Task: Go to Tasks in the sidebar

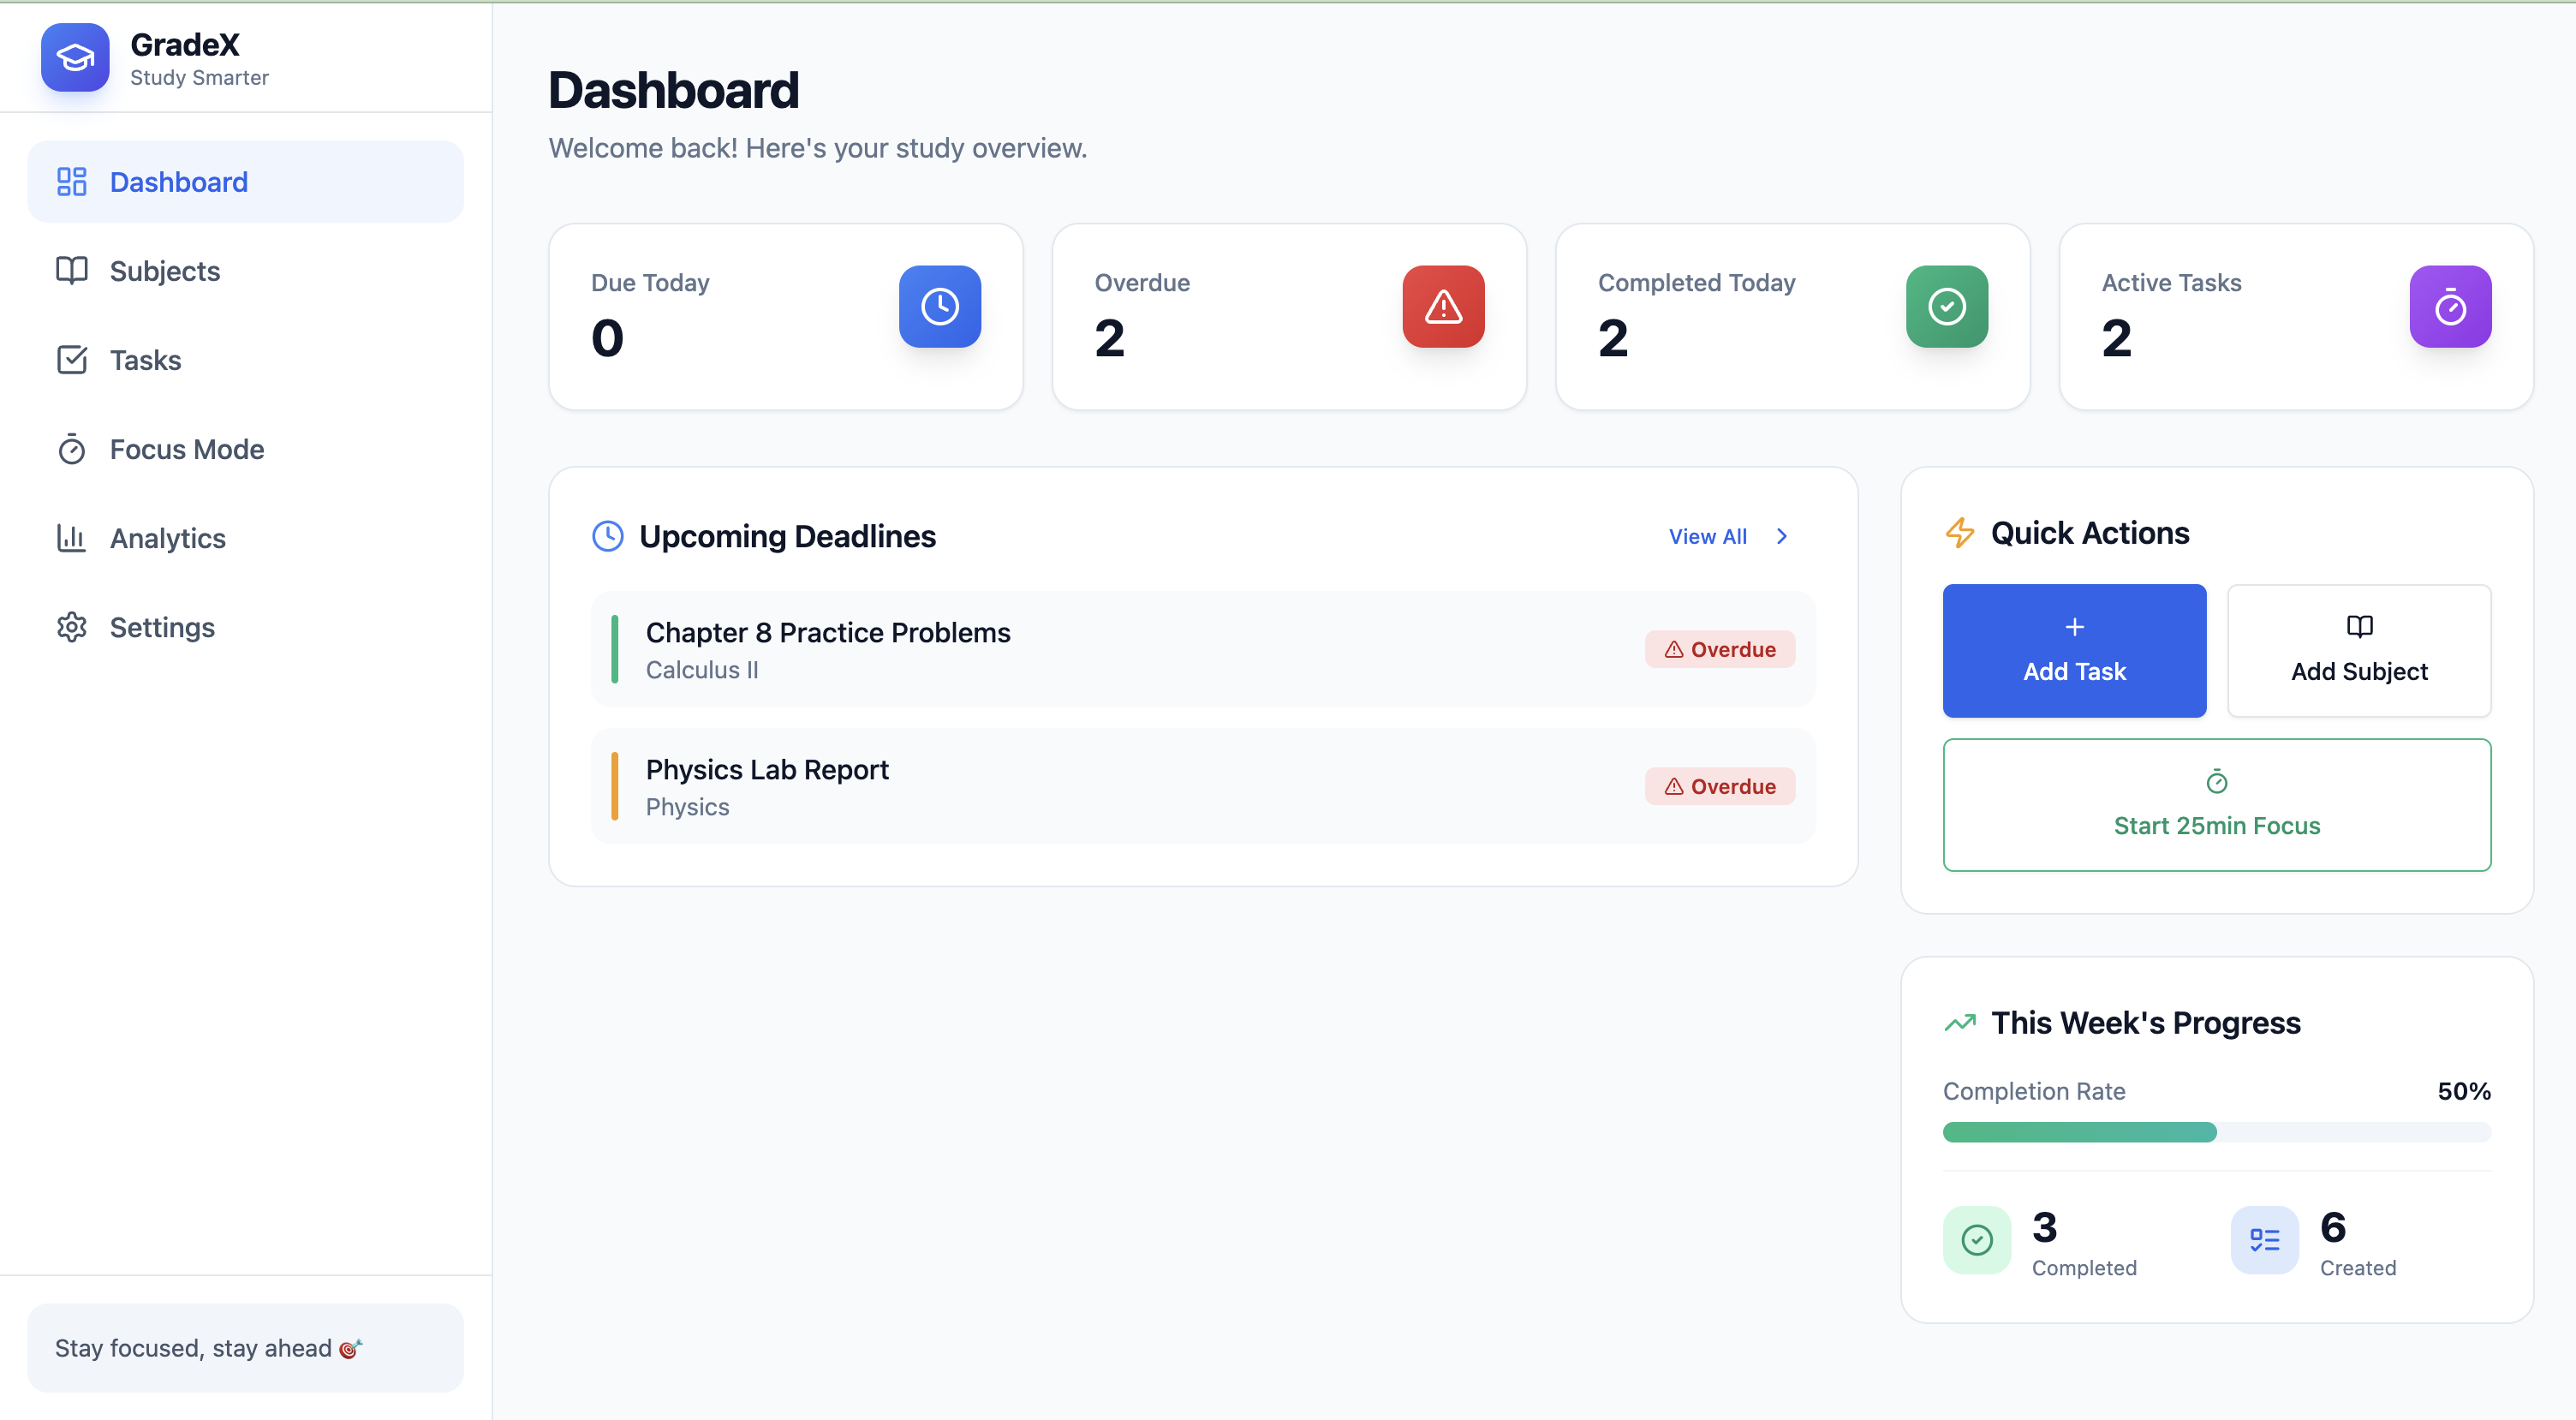Action: pyautogui.click(x=145, y=360)
